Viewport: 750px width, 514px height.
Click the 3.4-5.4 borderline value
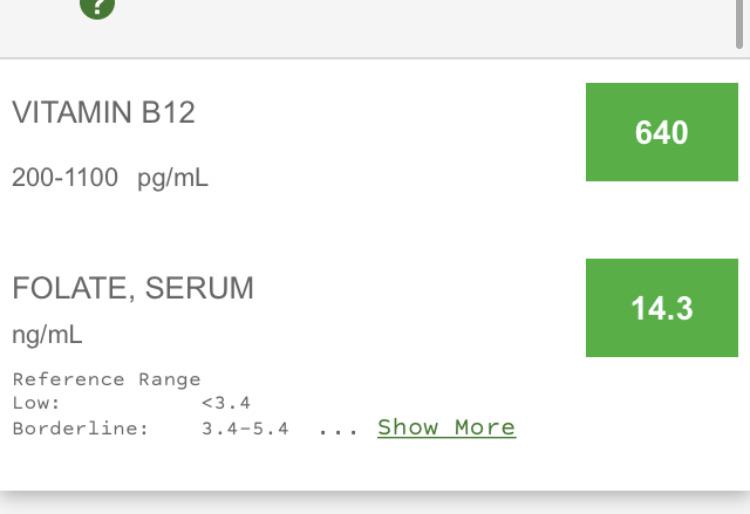click(x=245, y=428)
